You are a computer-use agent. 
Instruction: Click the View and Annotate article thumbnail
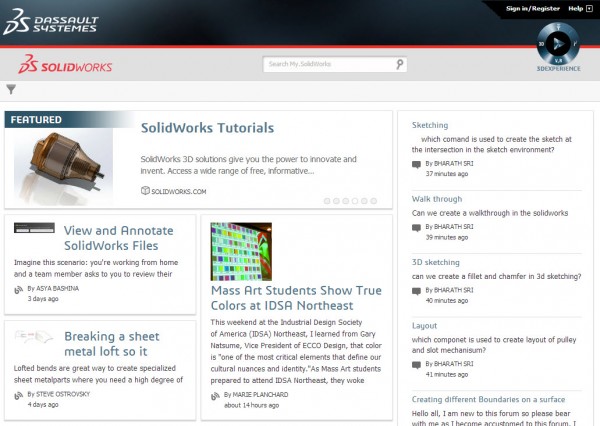click(34, 228)
